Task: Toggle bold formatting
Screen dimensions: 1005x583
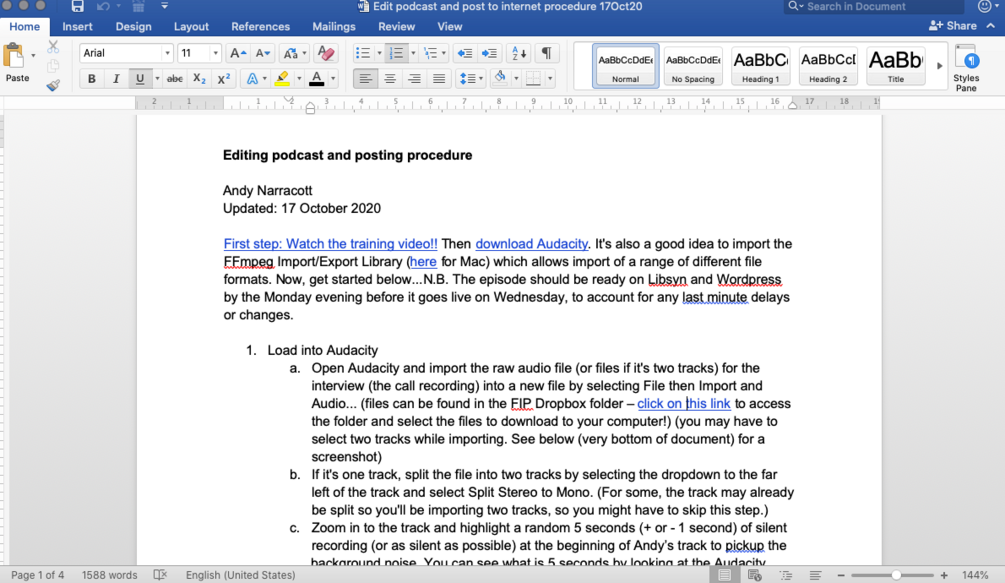Action: (92, 79)
